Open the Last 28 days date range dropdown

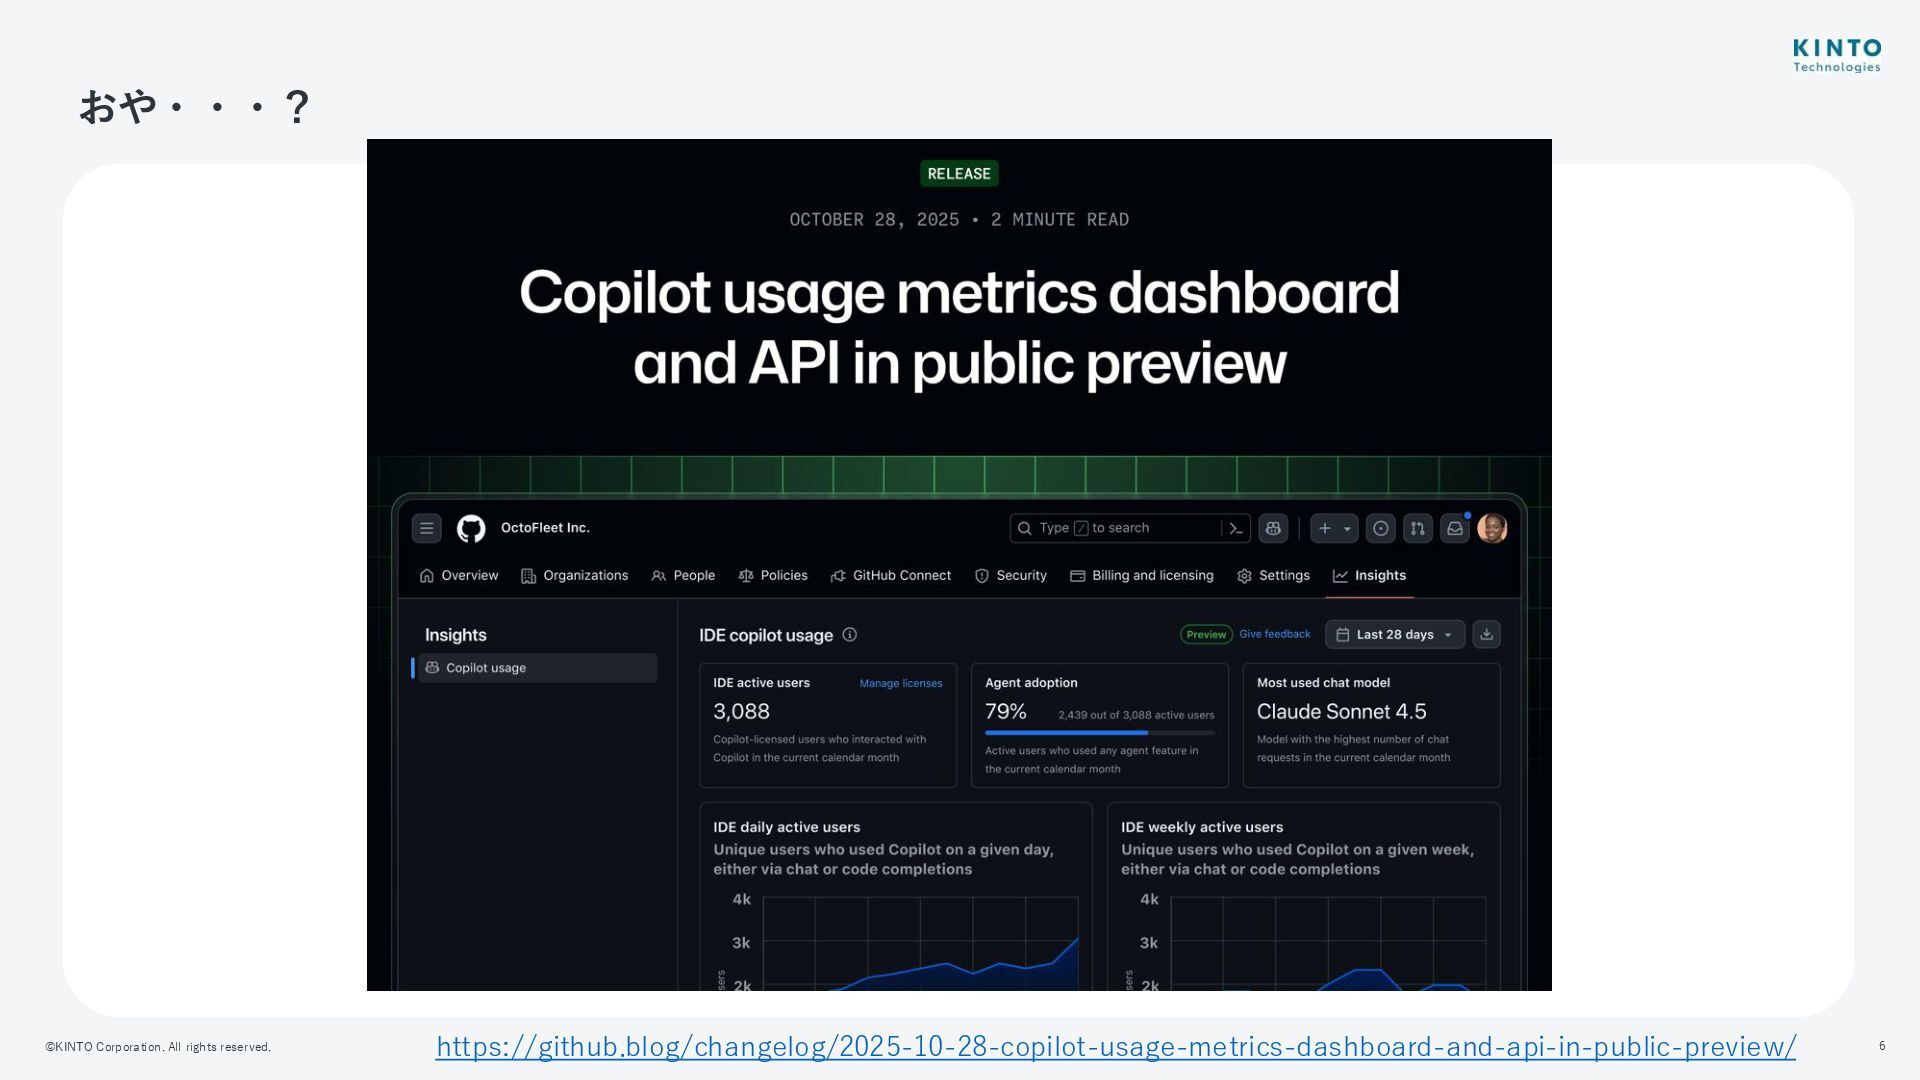[x=1394, y=634]
